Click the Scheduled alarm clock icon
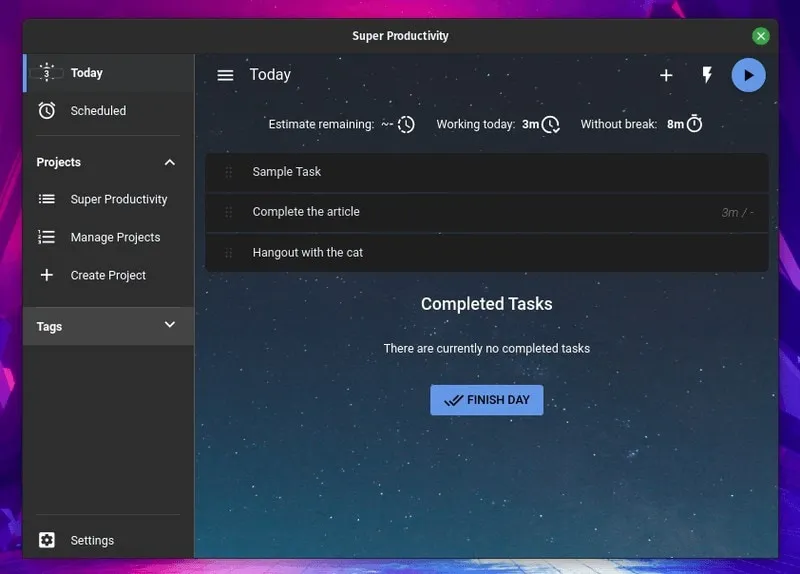Screen dimensions: 800x574 pos(47,111)
